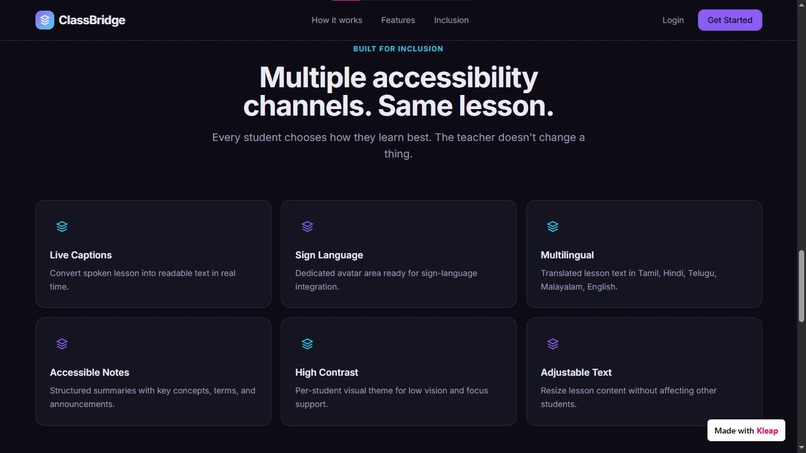Click the High Contrast card icon

307,343
